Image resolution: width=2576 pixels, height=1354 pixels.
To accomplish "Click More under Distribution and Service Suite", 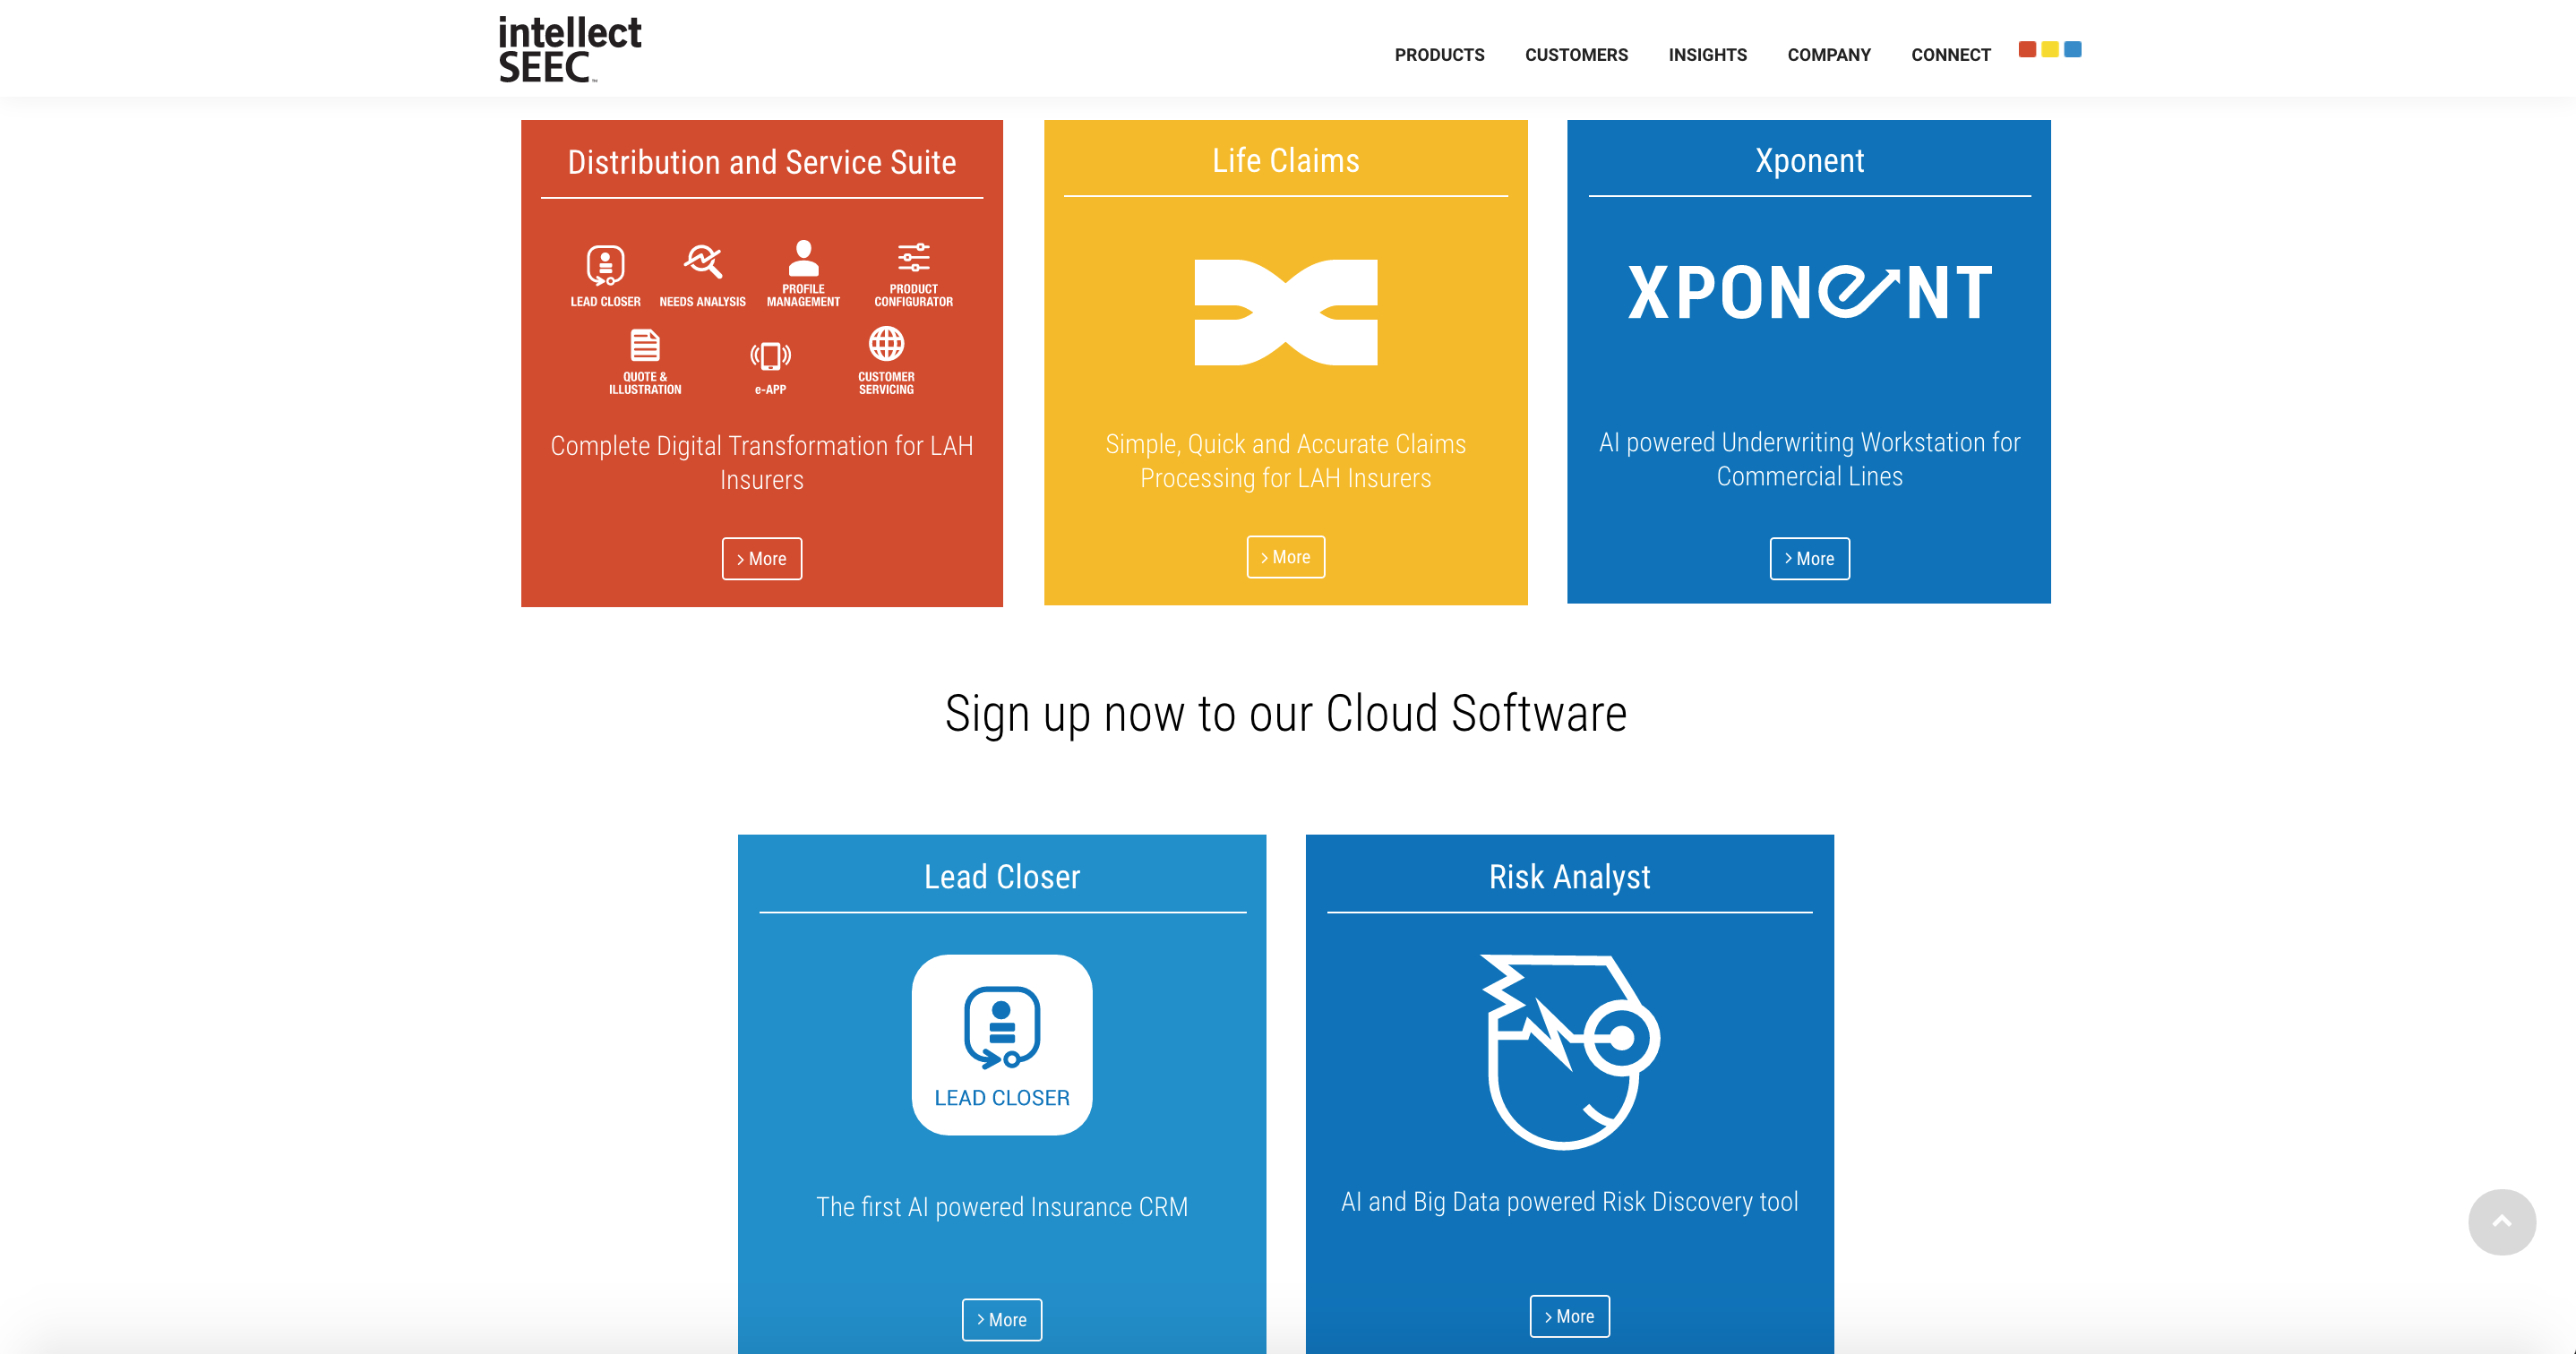I will (x=761, y=559).
